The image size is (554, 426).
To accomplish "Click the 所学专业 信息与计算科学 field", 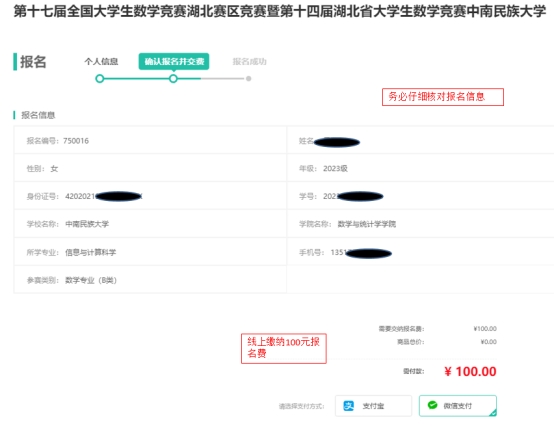I will pos(150,252).
